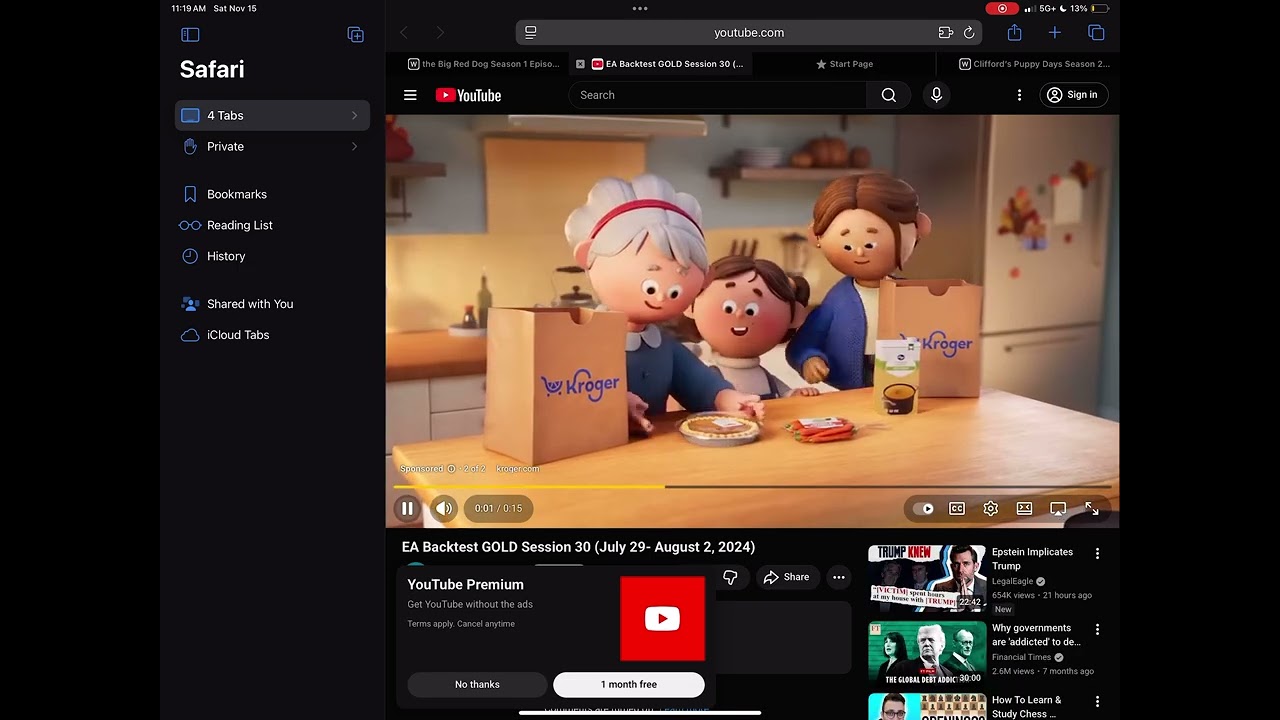Open the YouTube hamburger guide menu
Image resolution: width=1280 pixels, height=720 pixels.
[x=410, y=95]
